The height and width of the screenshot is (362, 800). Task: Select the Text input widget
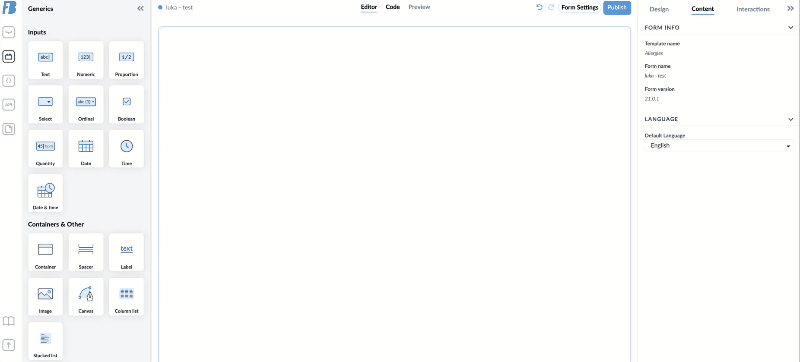[45, 60]
